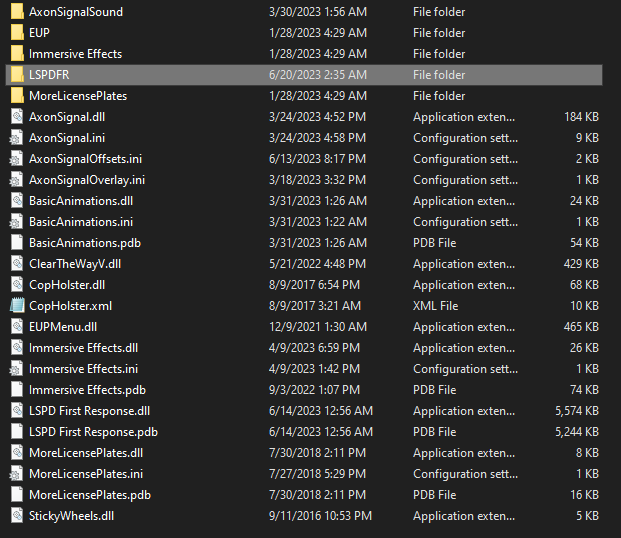Viewport: 621px width, 538px height.
Task: Click the MoreLicensePlates.dll file icon
Action: [17, 453]
